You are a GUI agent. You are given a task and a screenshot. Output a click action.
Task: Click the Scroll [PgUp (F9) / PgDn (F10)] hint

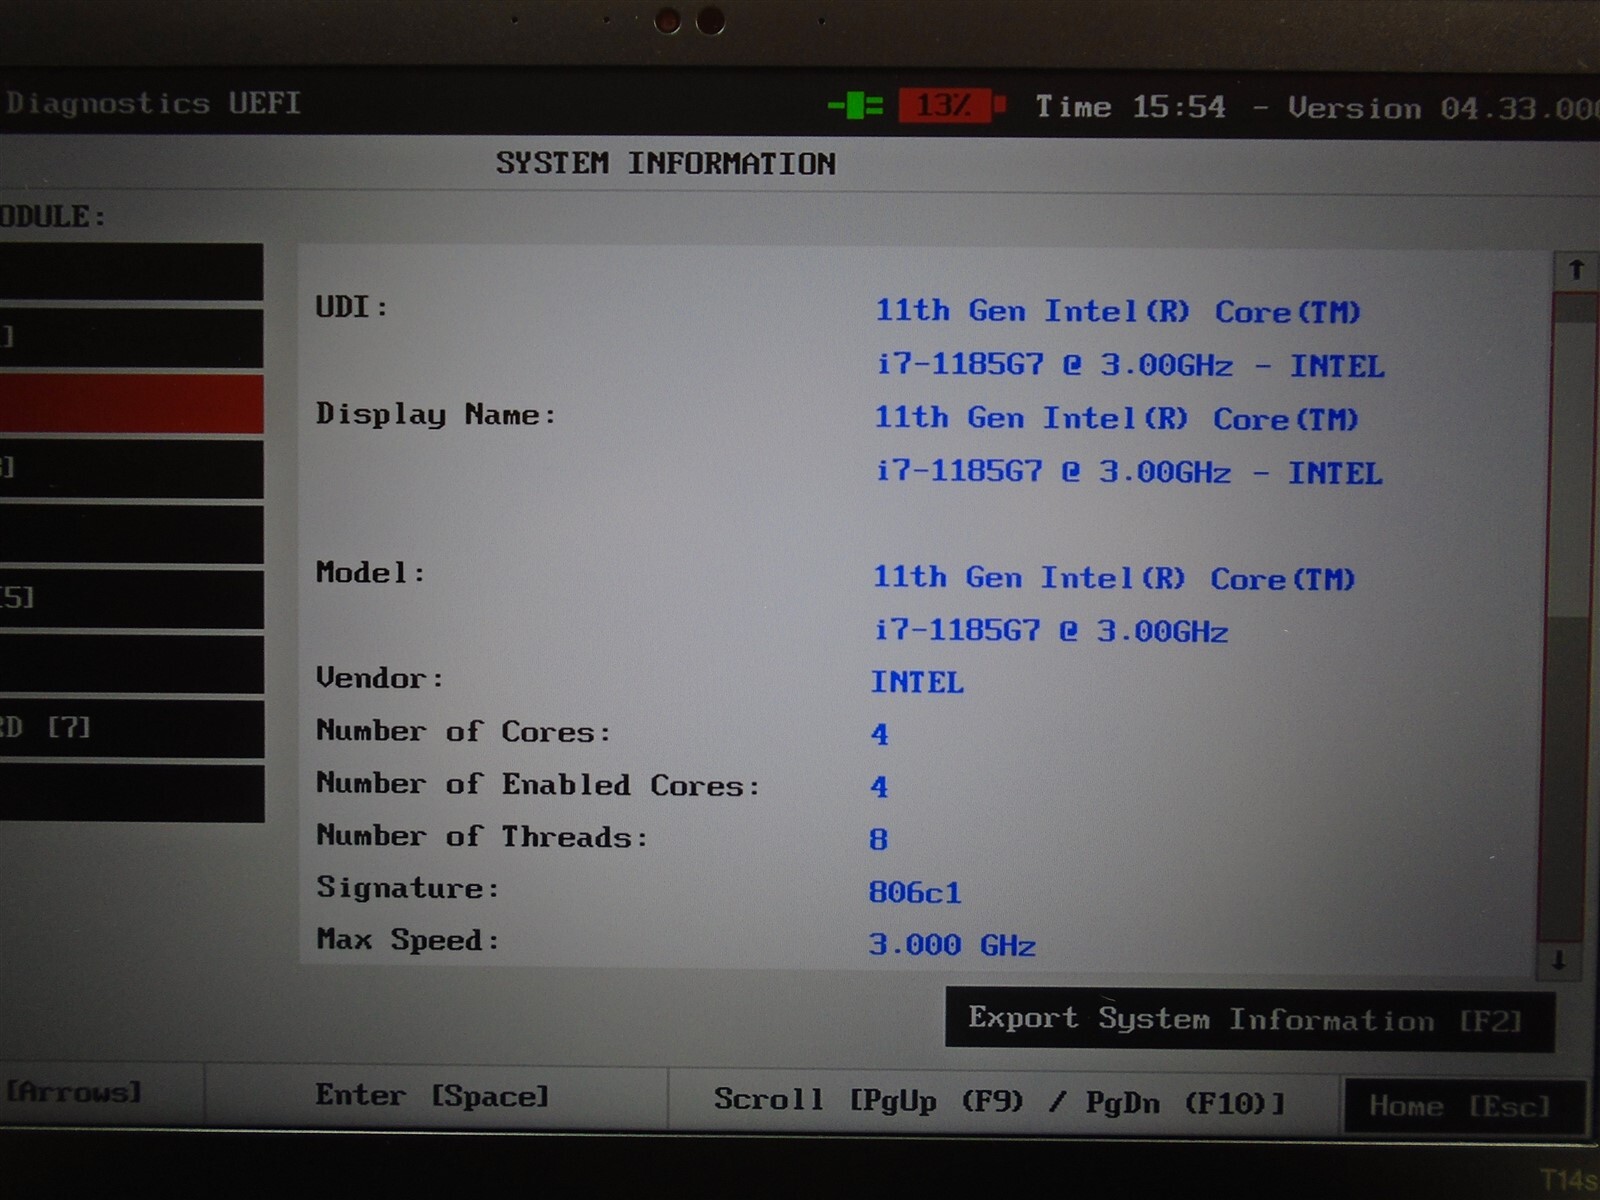(x=999, y=1101)
